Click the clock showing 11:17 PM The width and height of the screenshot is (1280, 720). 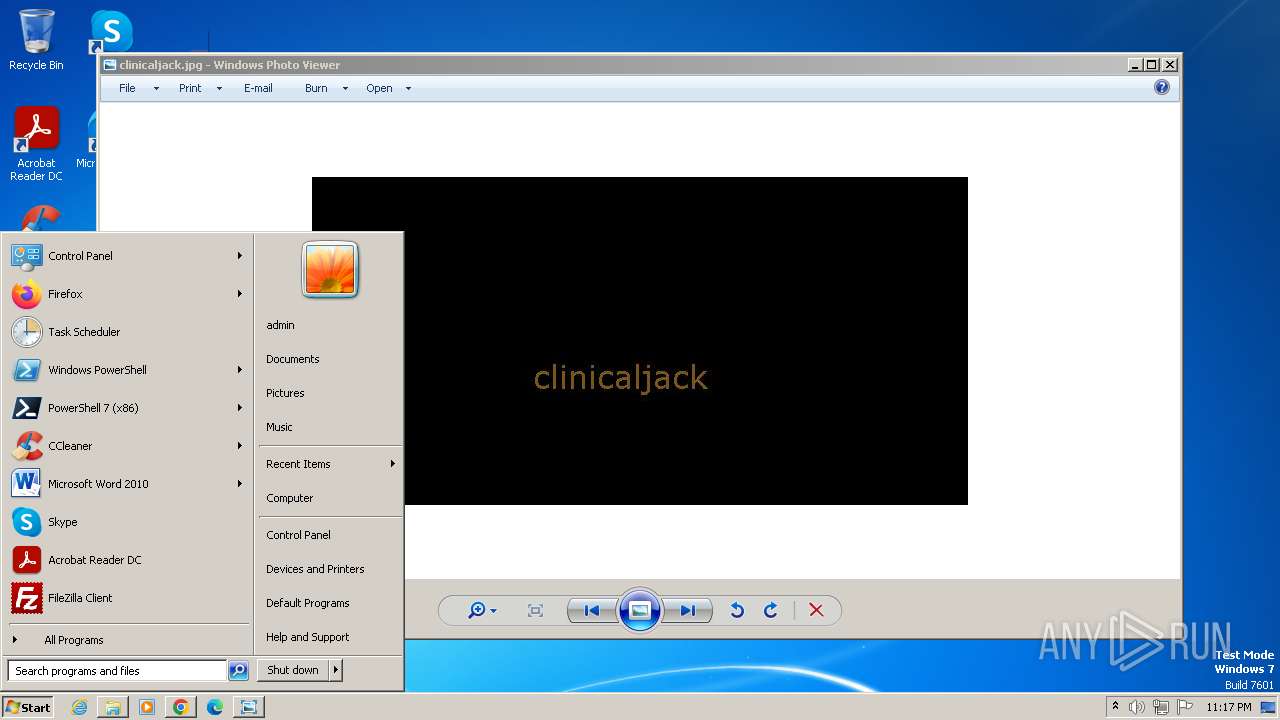(x=1229, y=707)
